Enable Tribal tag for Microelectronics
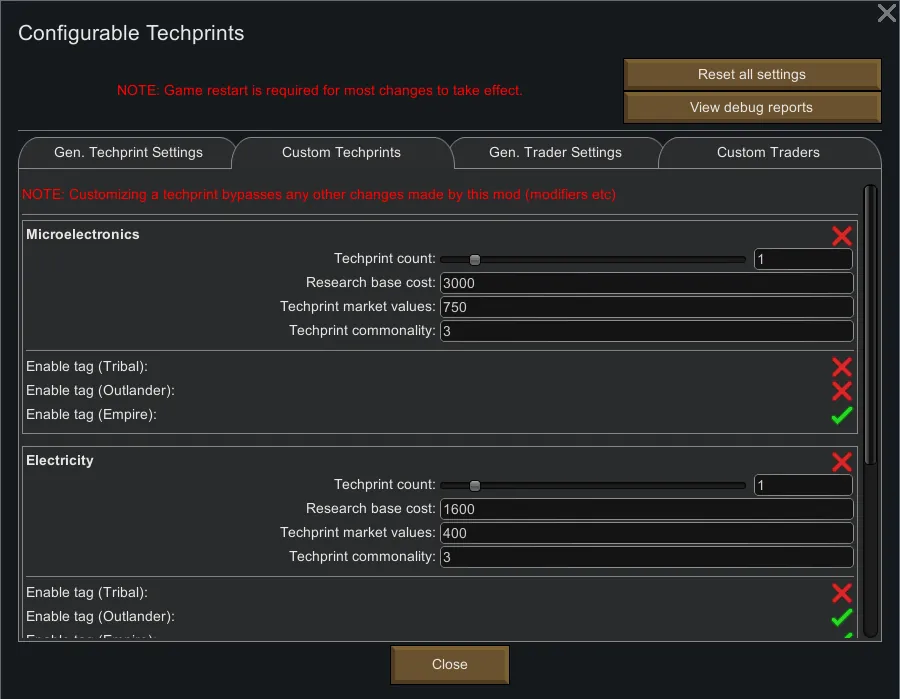900x699 pixels. point(841,367)
